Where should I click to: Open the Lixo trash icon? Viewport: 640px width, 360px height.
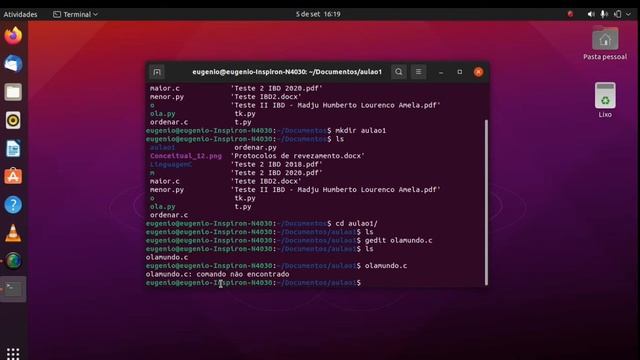(605, 100)
